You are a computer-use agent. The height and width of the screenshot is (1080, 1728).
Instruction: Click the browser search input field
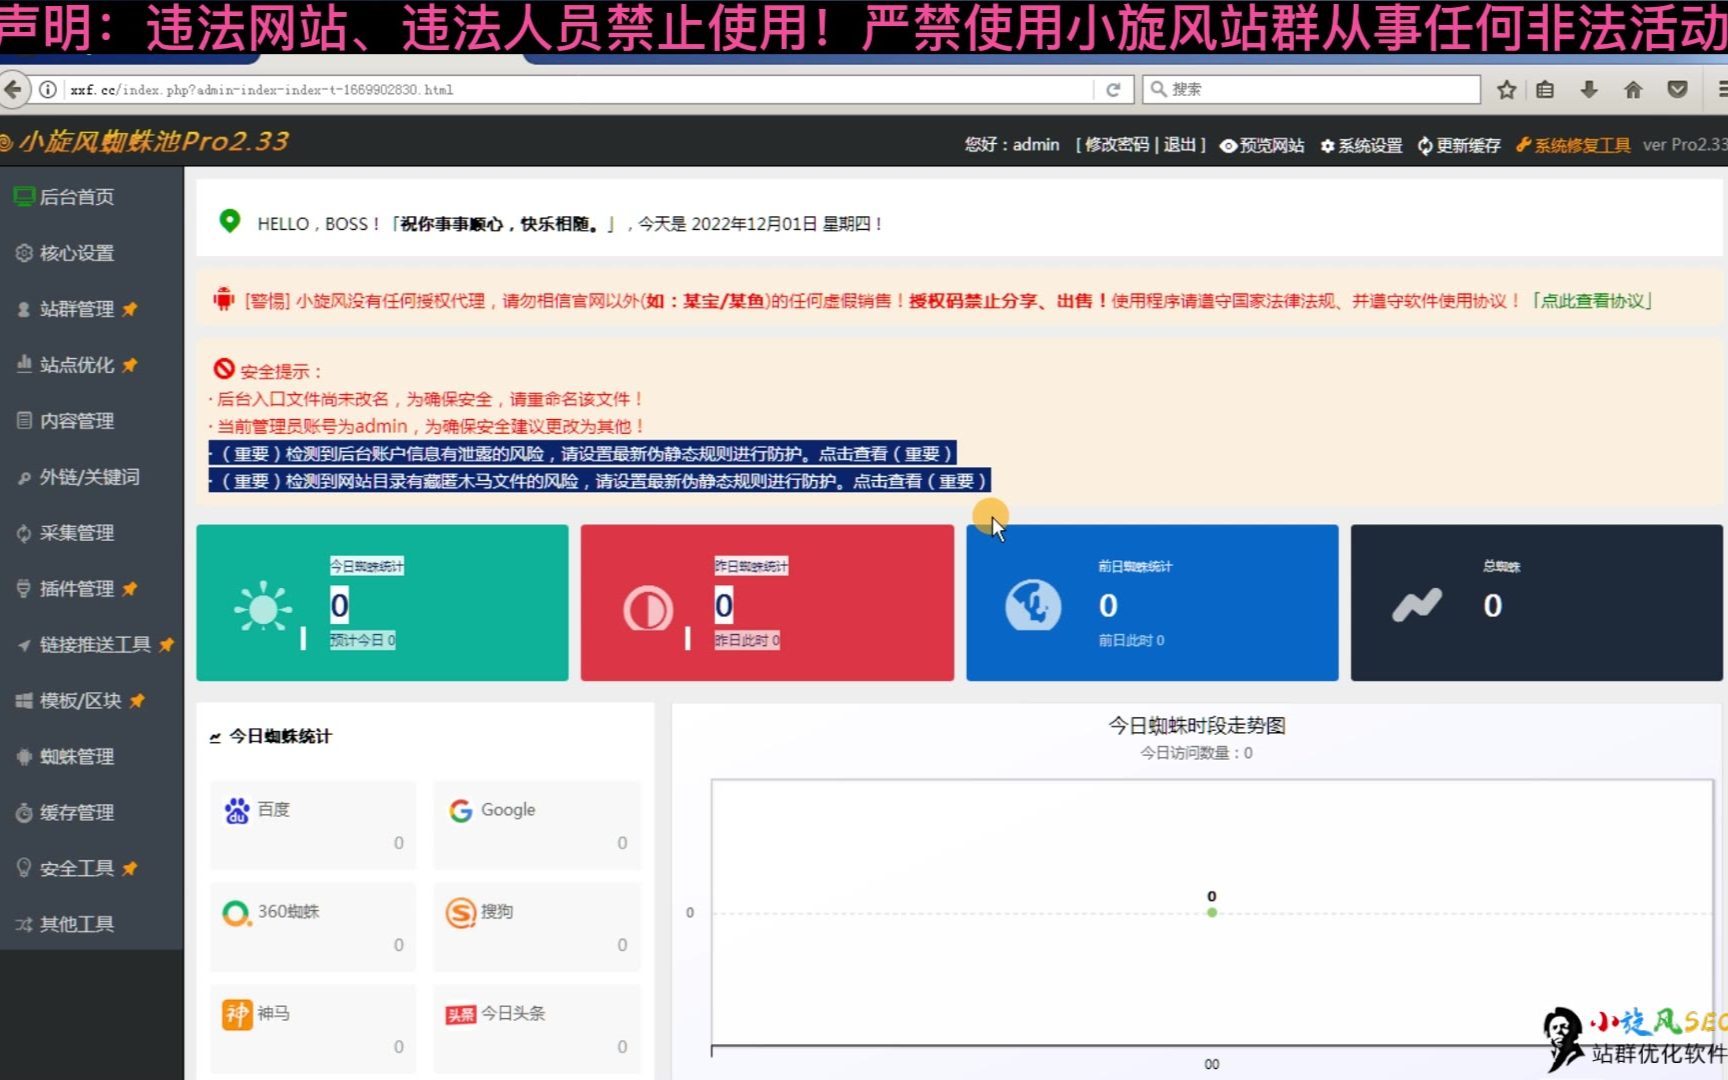pyautogui.click(x=1320, y=90)
